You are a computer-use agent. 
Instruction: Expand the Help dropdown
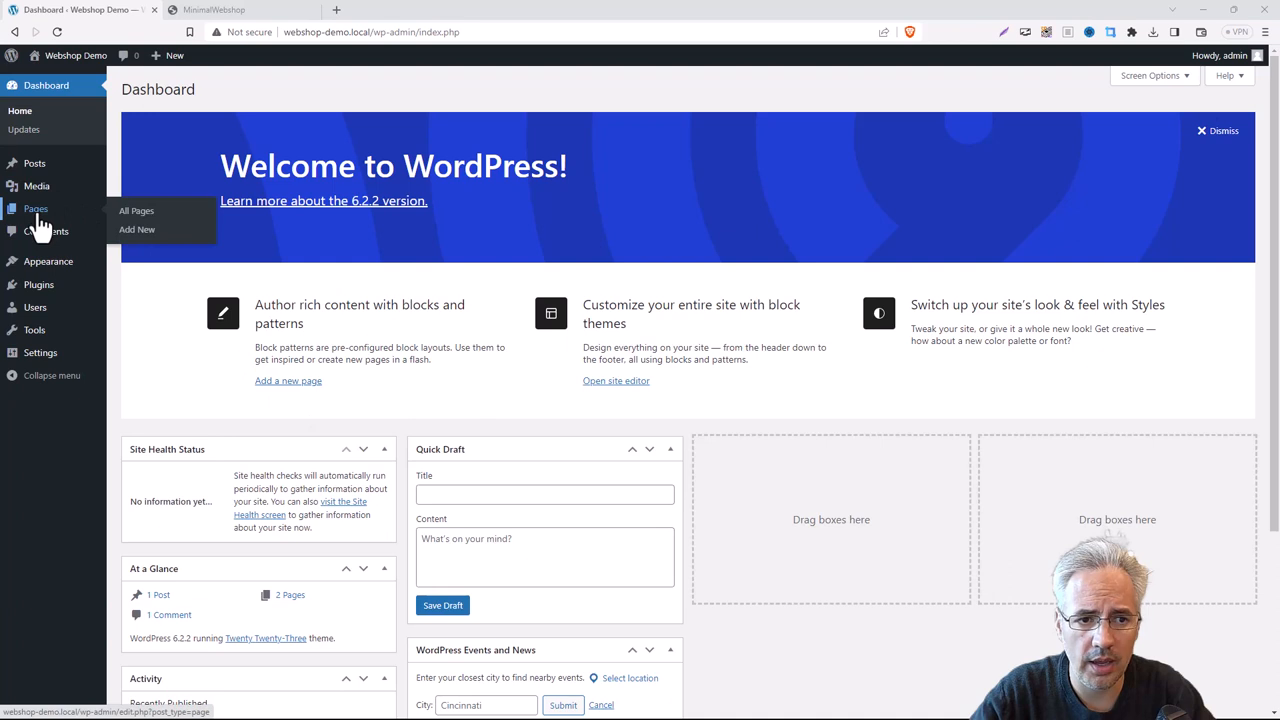[1230, 76]
